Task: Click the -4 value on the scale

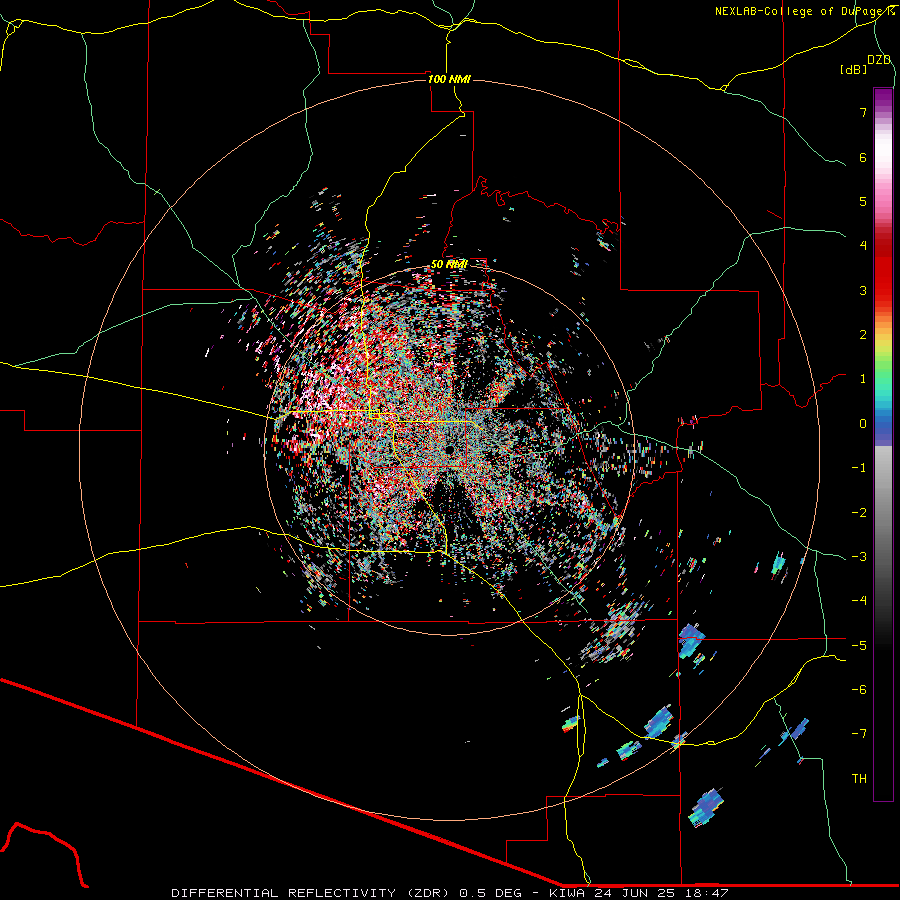Action: pos(859,601)
